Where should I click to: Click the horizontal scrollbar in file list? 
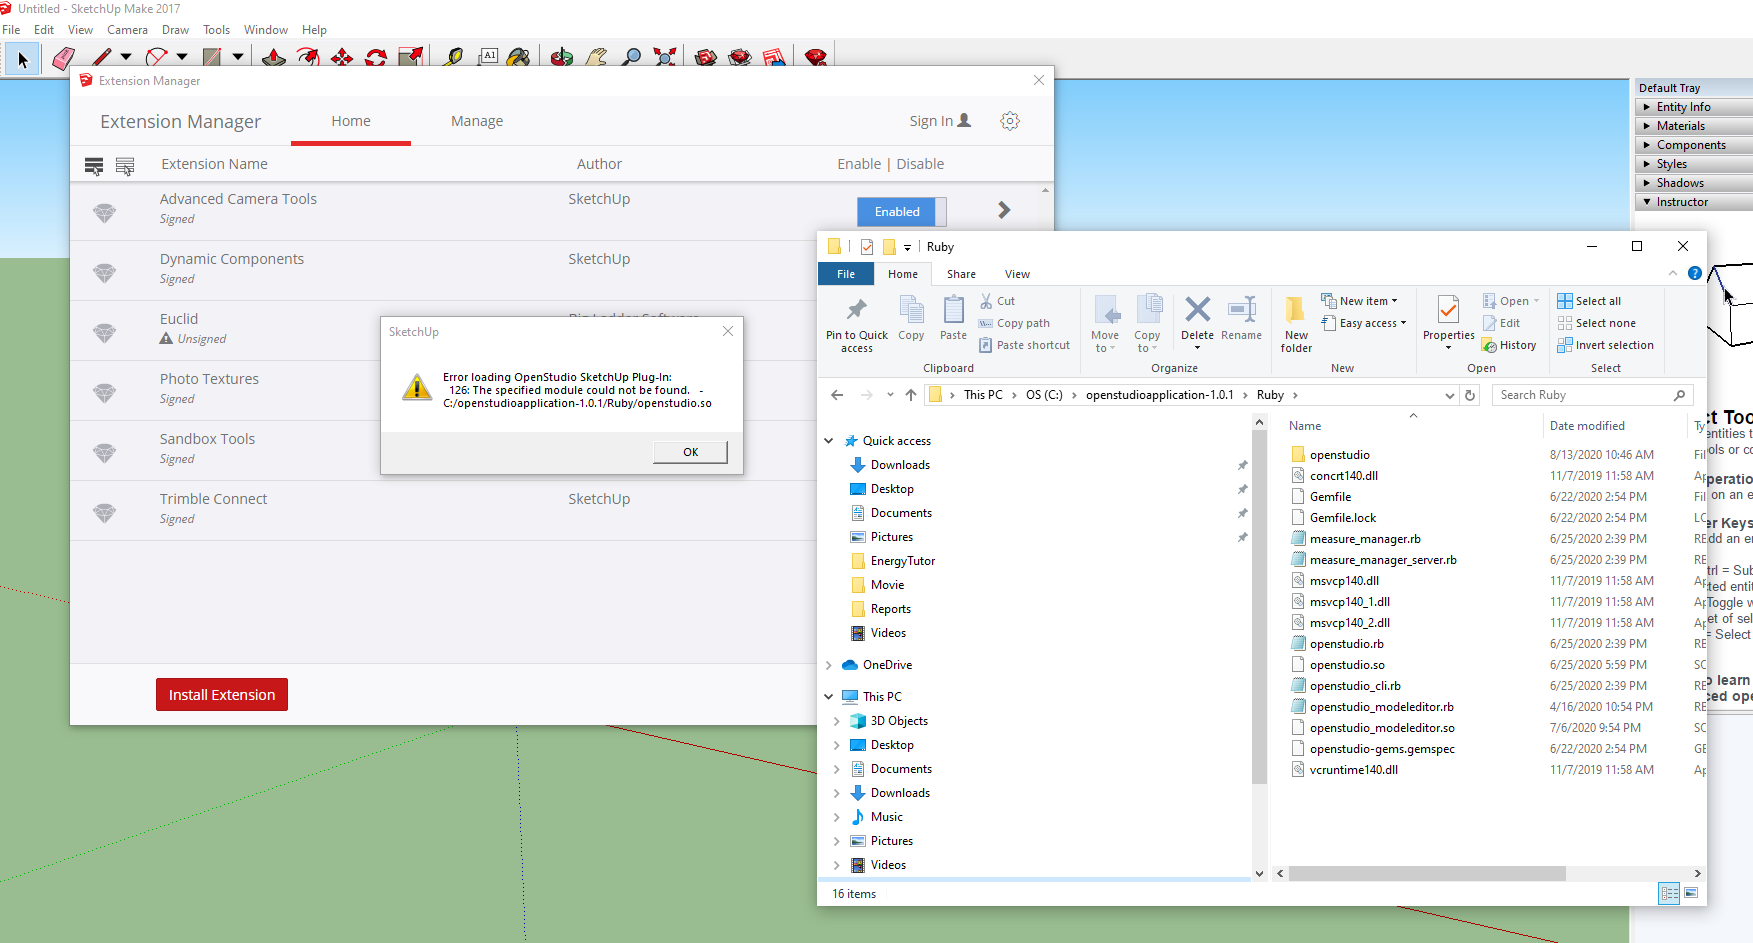click(x=1427, y=873)
